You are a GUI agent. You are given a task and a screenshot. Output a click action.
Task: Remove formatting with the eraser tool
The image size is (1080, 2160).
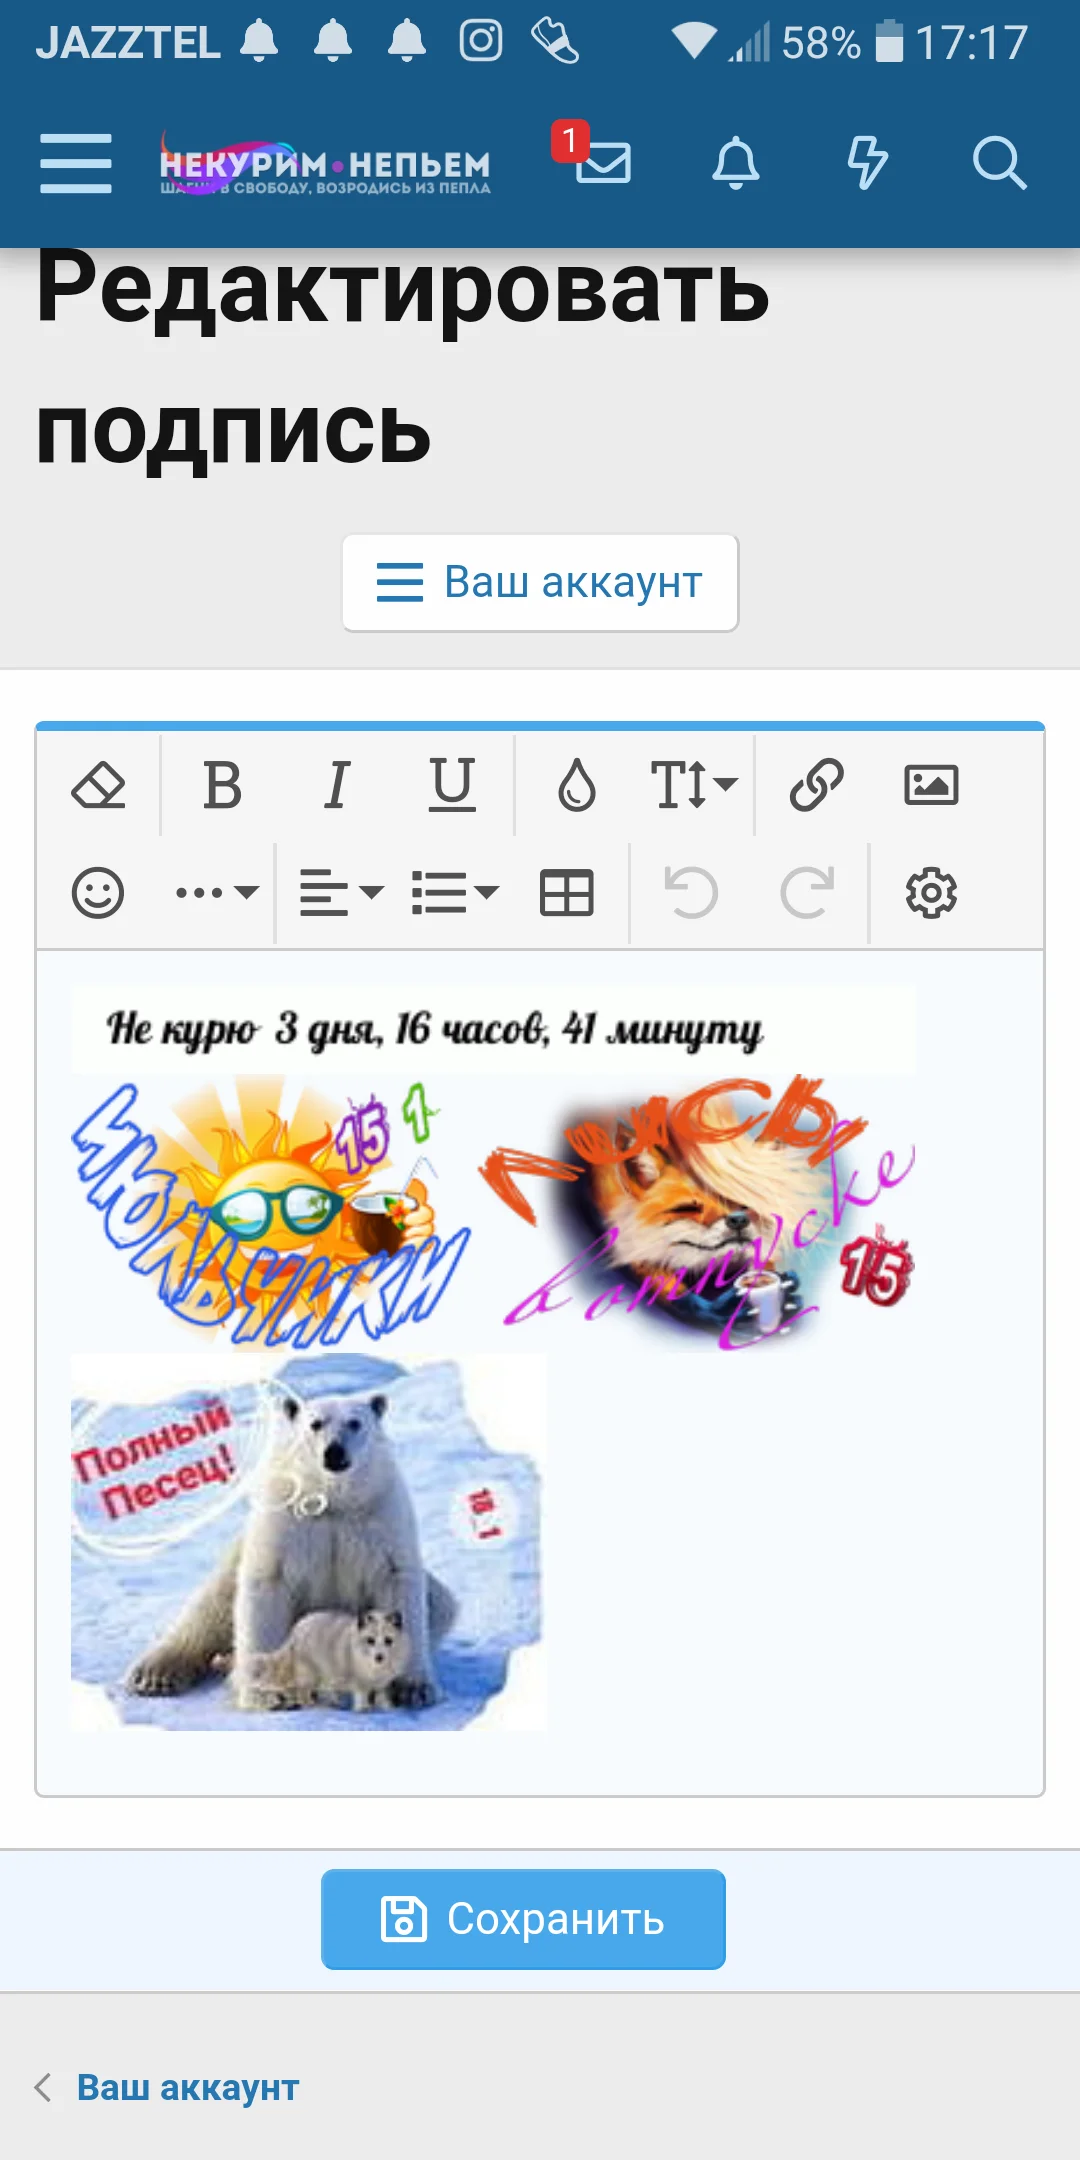tap(98, 785)
